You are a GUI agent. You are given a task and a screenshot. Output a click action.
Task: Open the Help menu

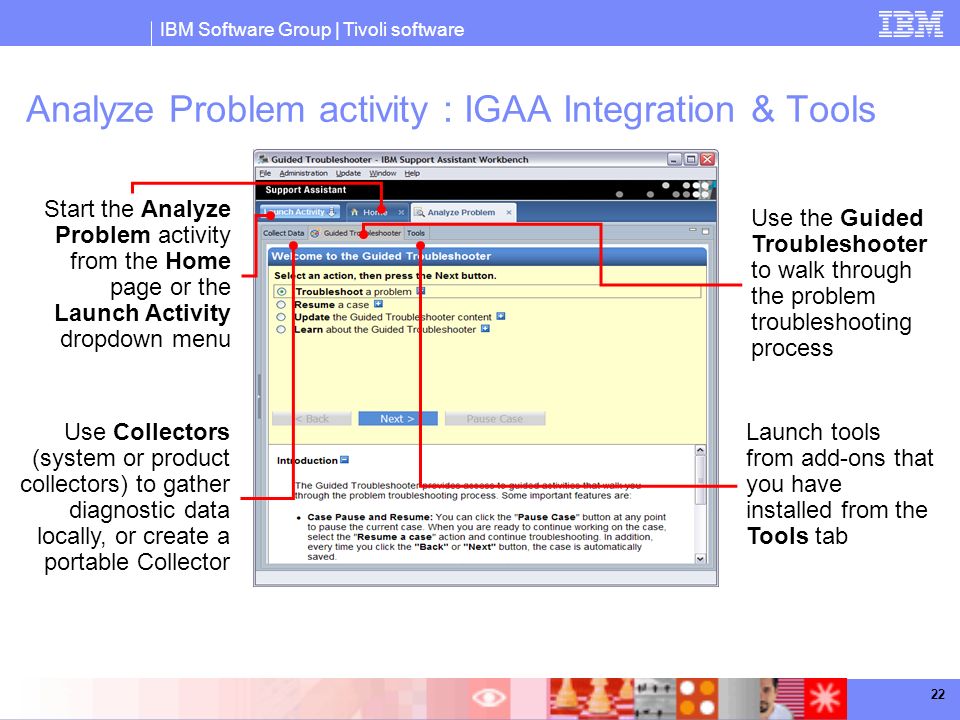pos(412,173)
